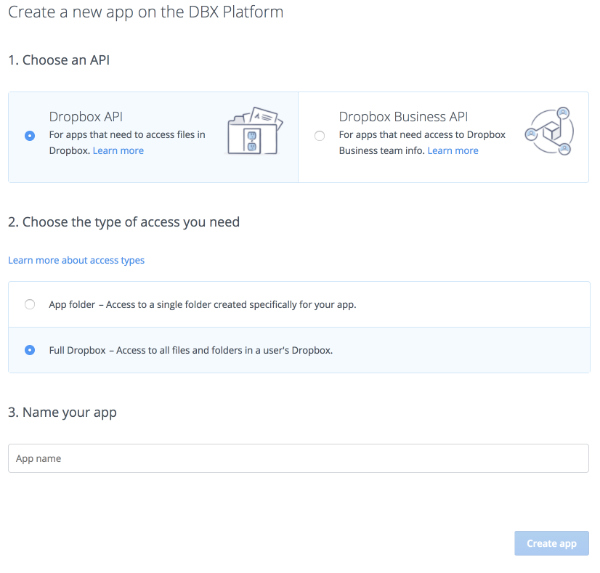Click the page title 'Create a new app'
Image resolution: width=600 pixels, height=573 pixels.
(x=146, y=12)
